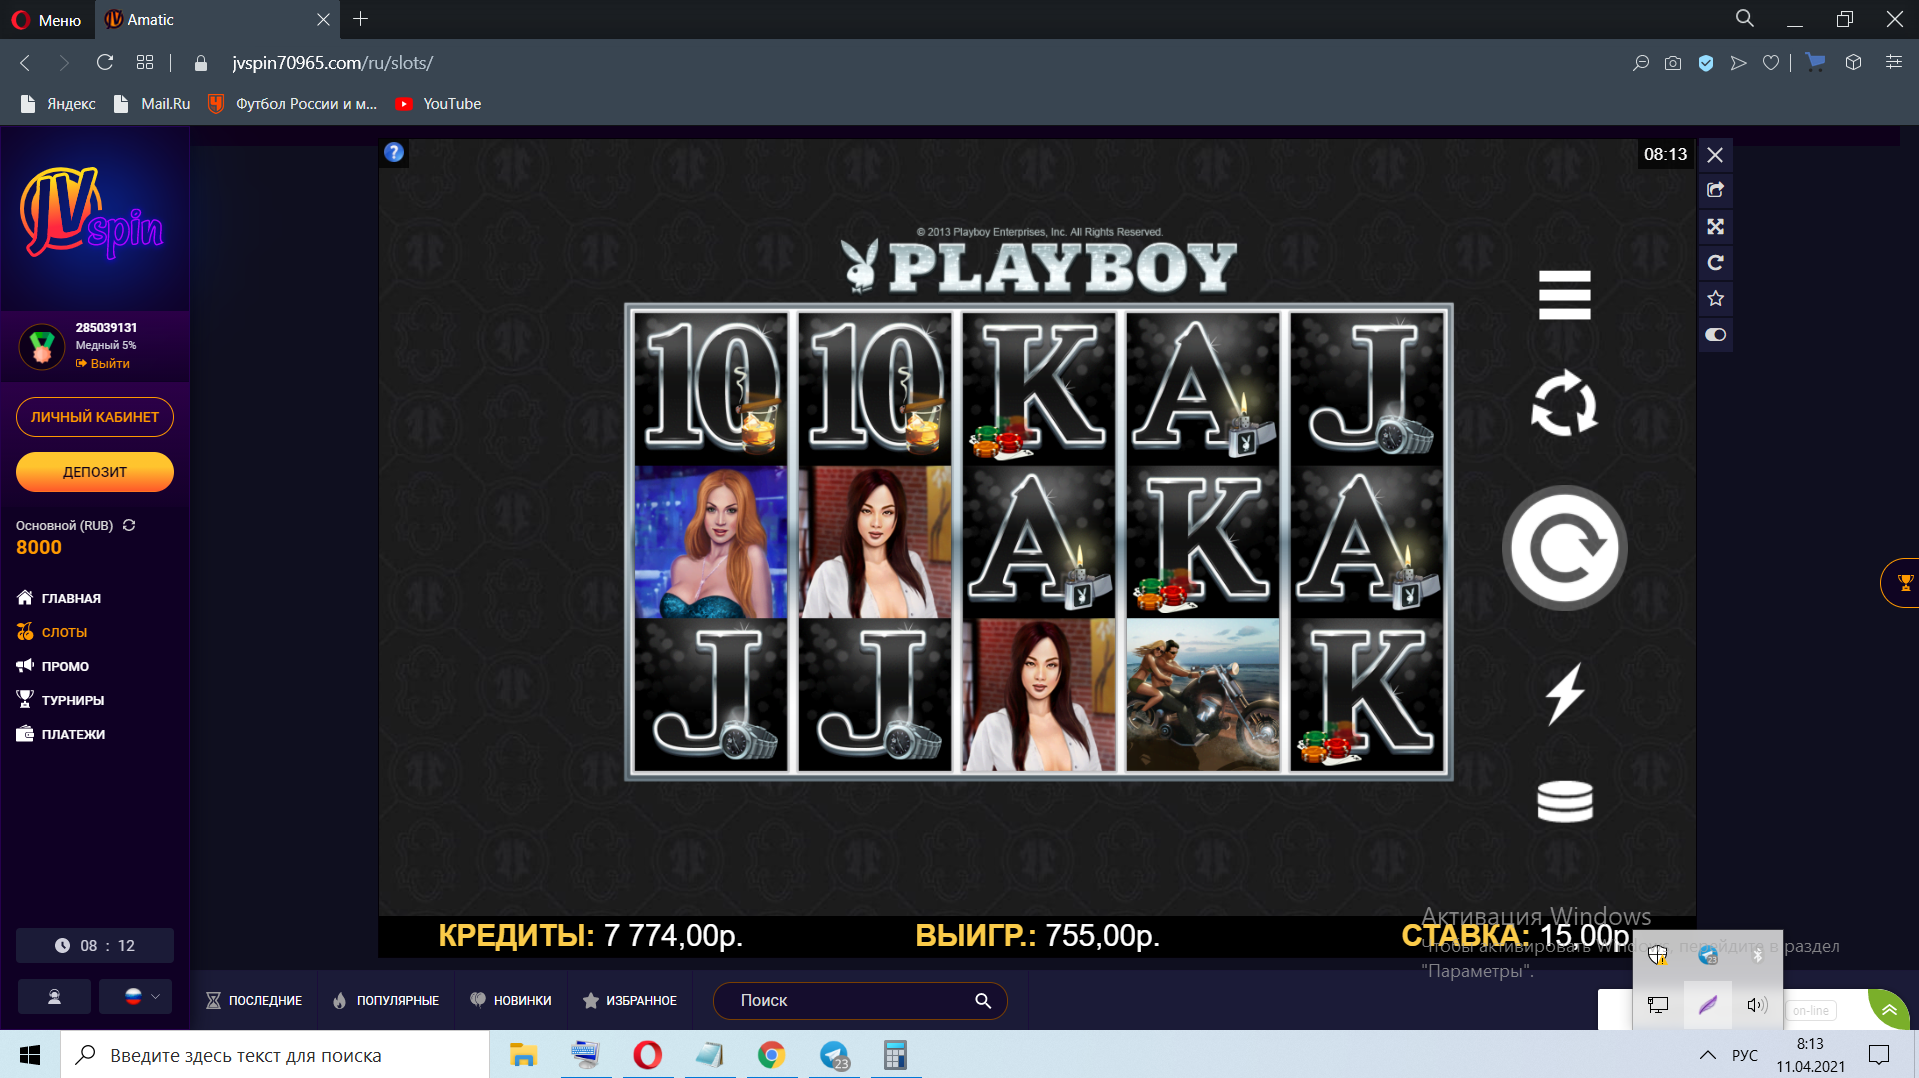Image resolution: width=1919 pixels, height=1078 pixels.
Task: Expand the green on-line chat widget
Action: (x=1888, y=1010)
